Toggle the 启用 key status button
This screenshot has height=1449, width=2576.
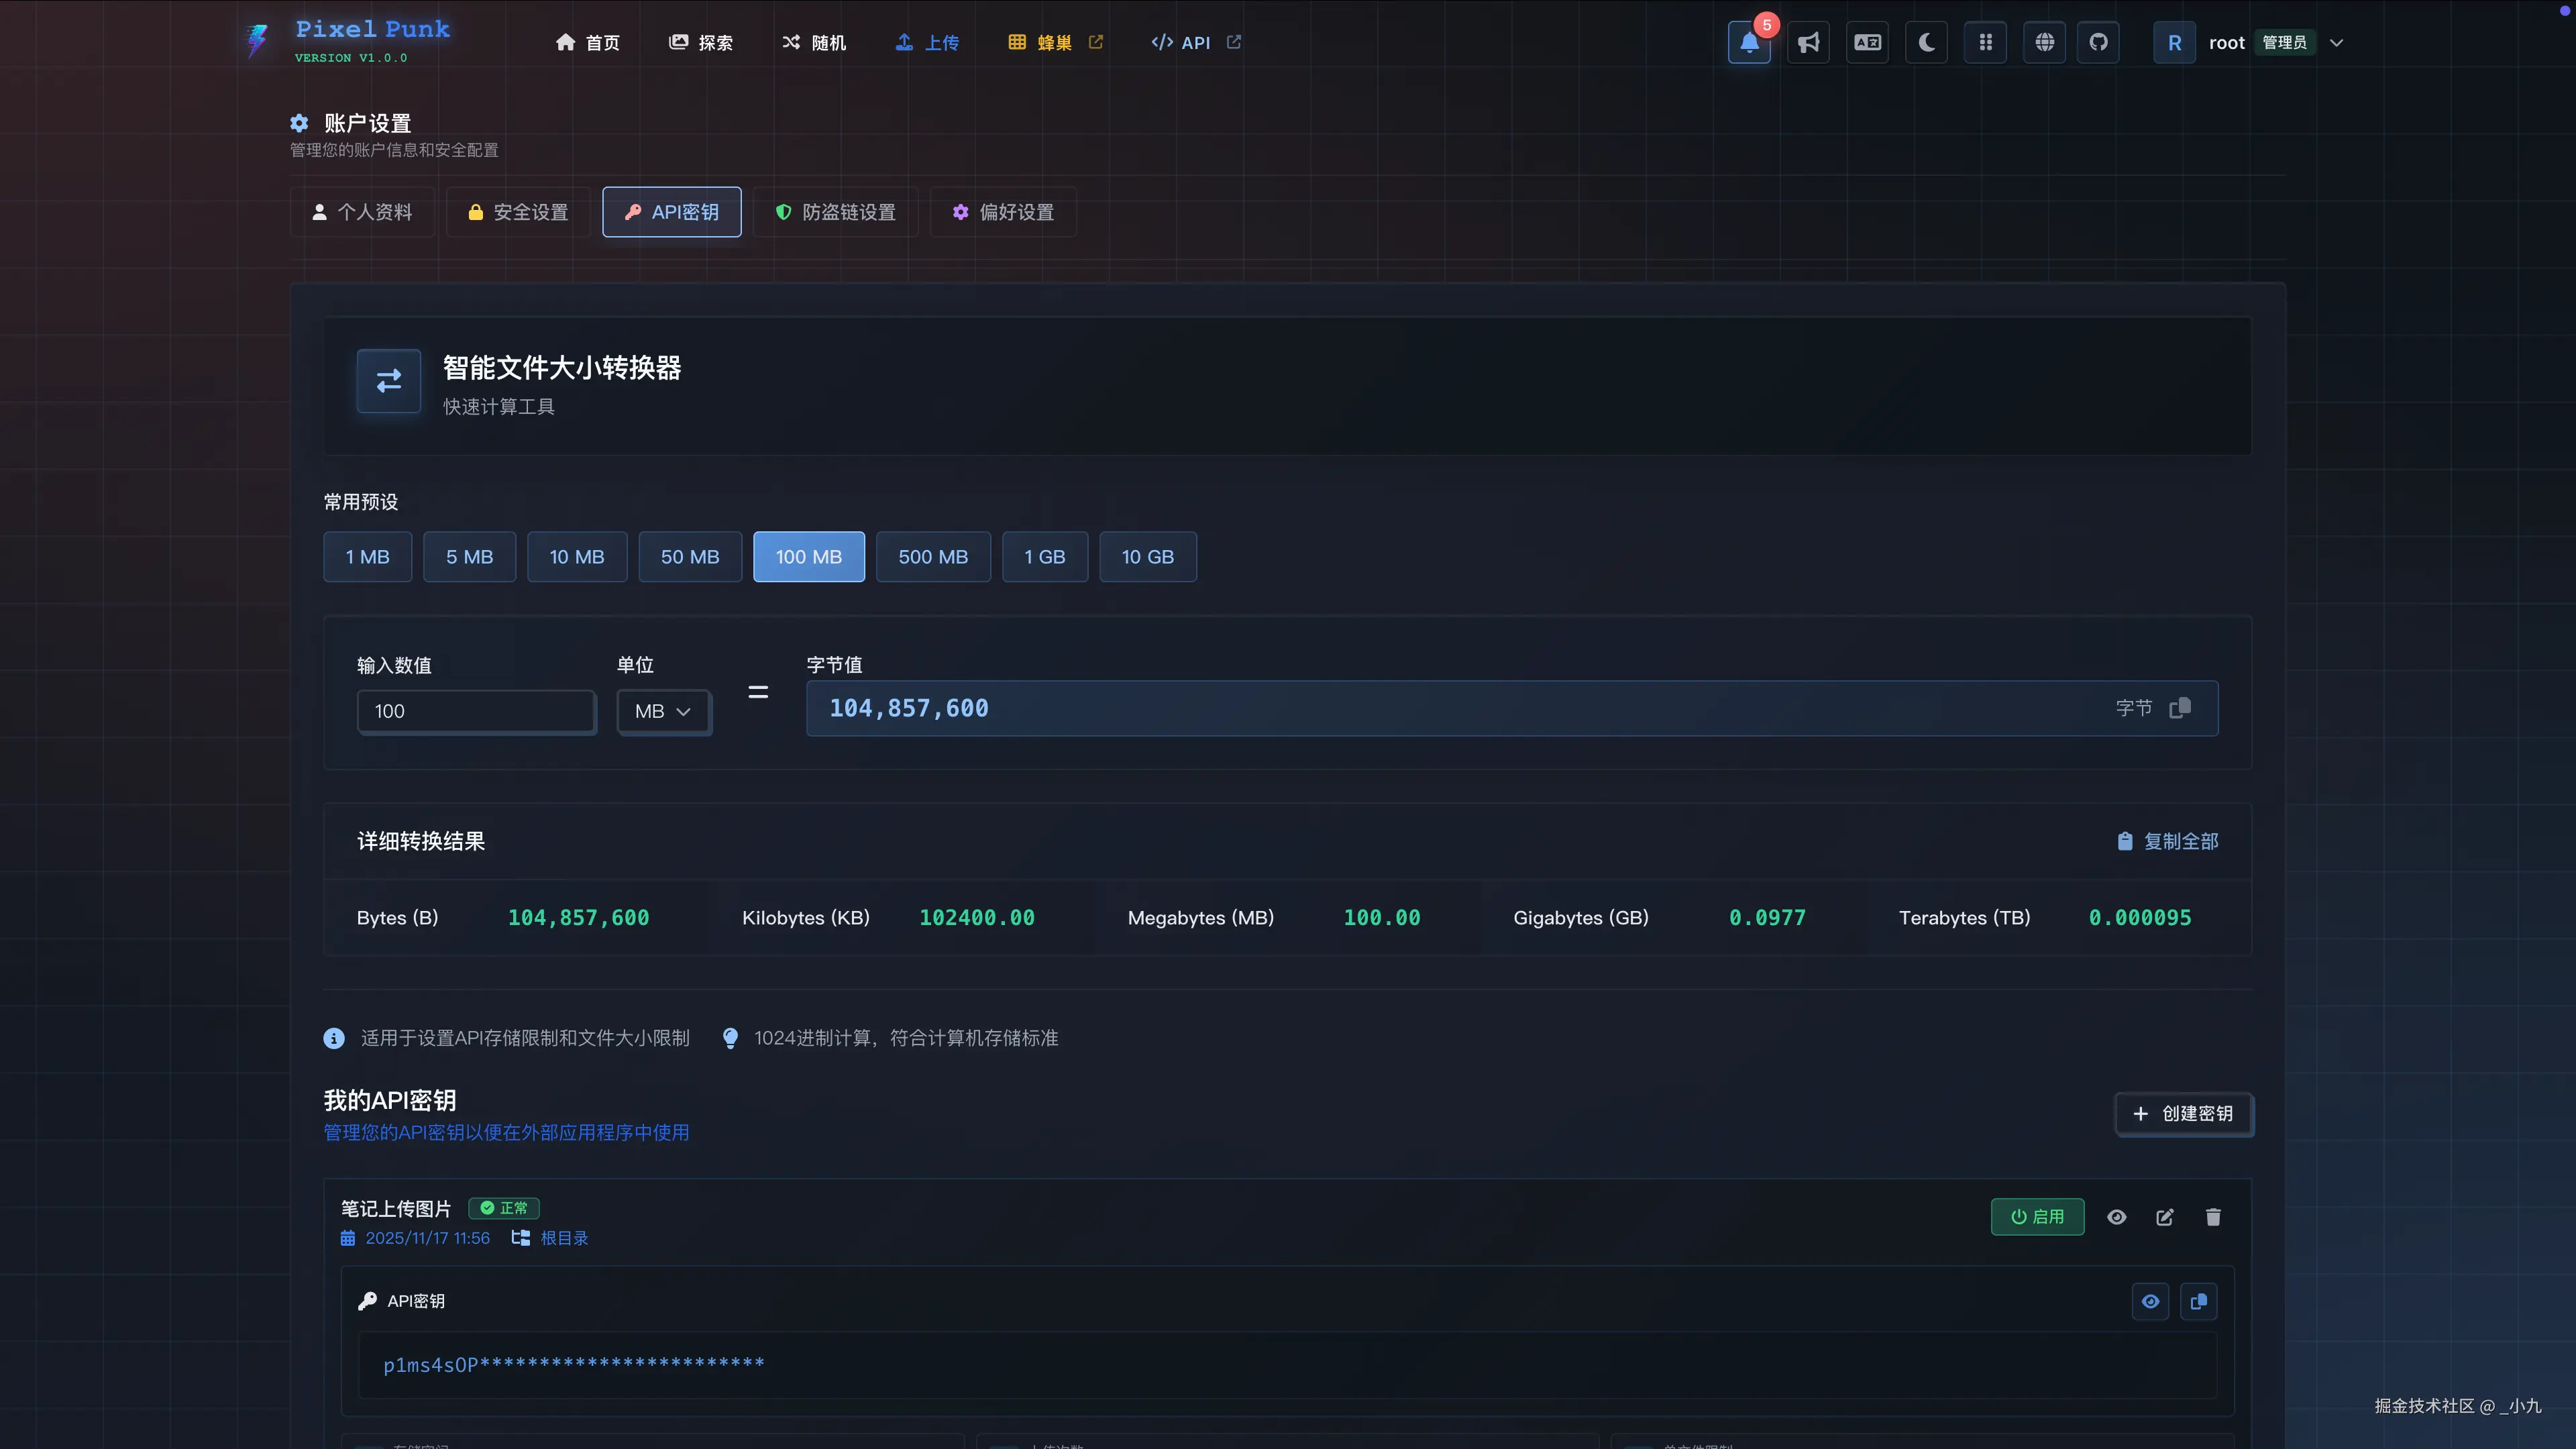pos(2037,1217)
